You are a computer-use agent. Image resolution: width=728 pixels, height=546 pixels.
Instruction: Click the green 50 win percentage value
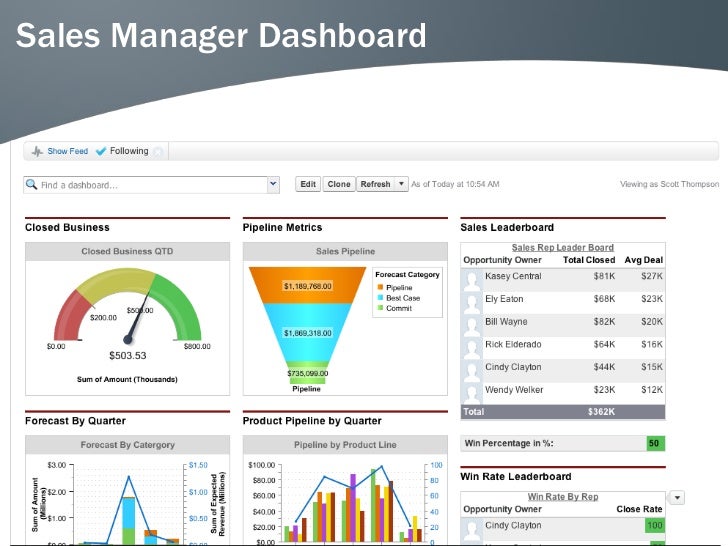pos(655,443)
